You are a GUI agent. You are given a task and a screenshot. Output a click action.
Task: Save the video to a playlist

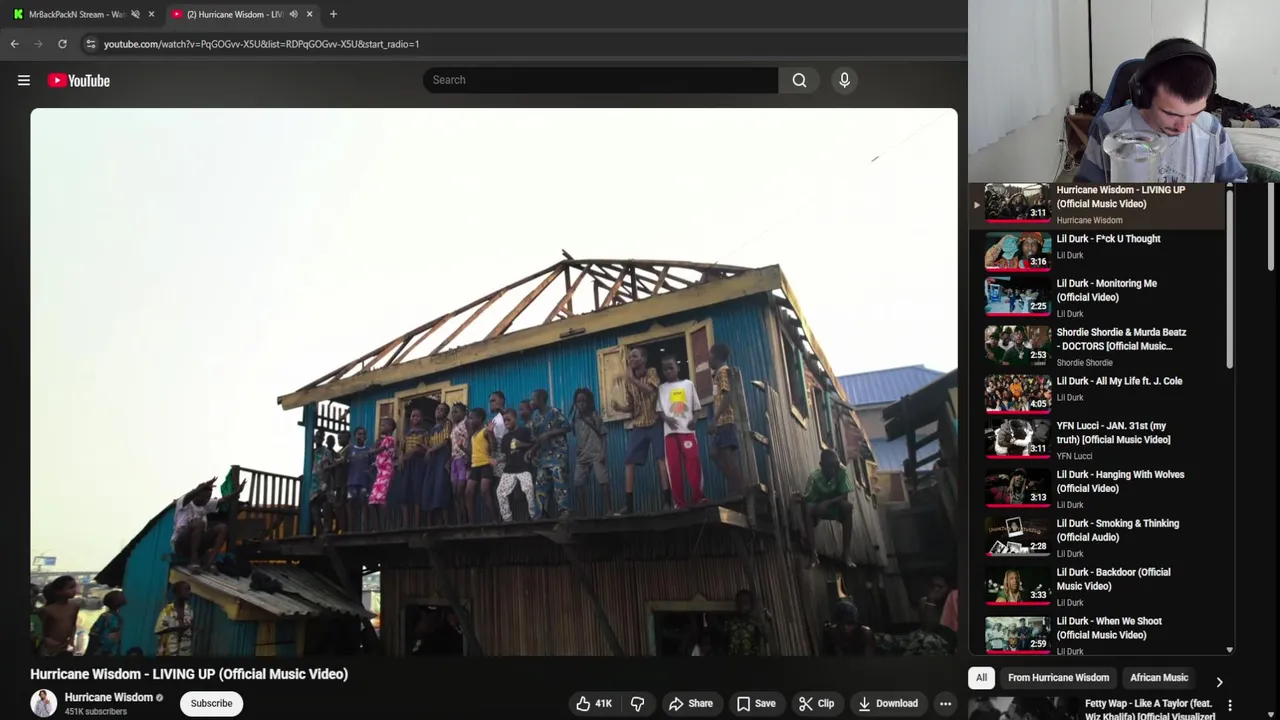click(756, 703)
